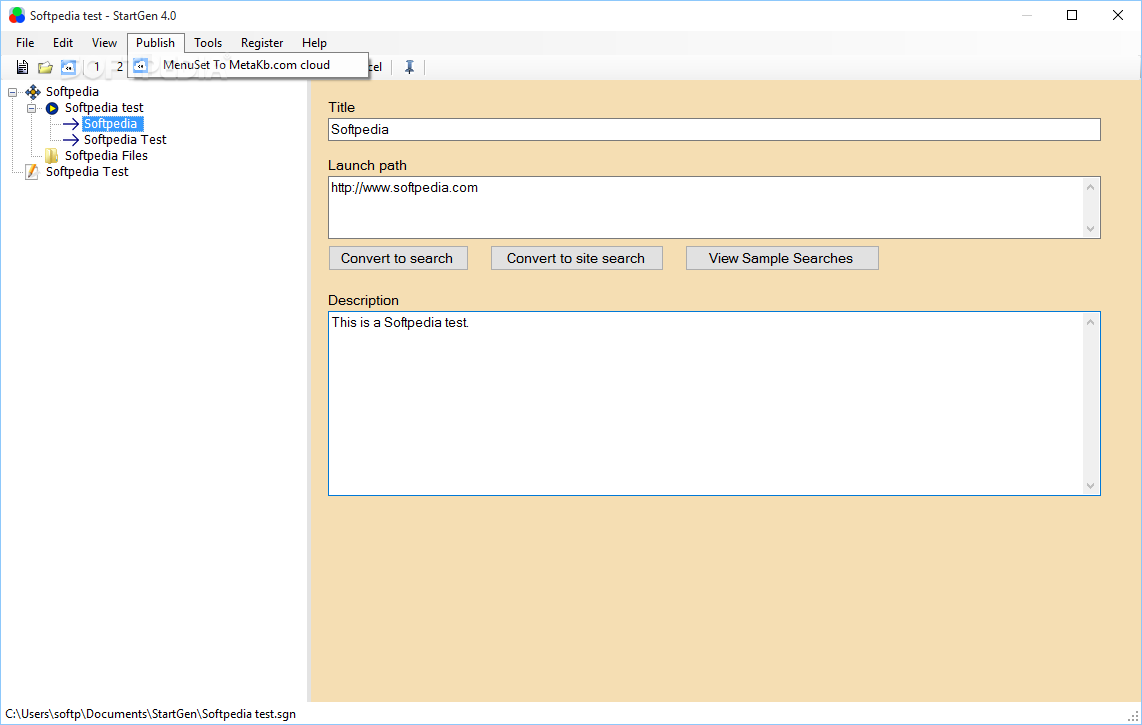
Task: Collapse the Softpedia test tree branch
Action: click(31, 109)
